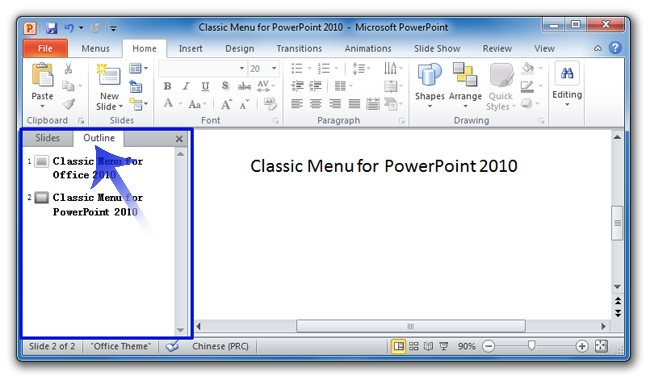Open the Menus tab
Screen dimensions: 650x376
click(95, 49)
